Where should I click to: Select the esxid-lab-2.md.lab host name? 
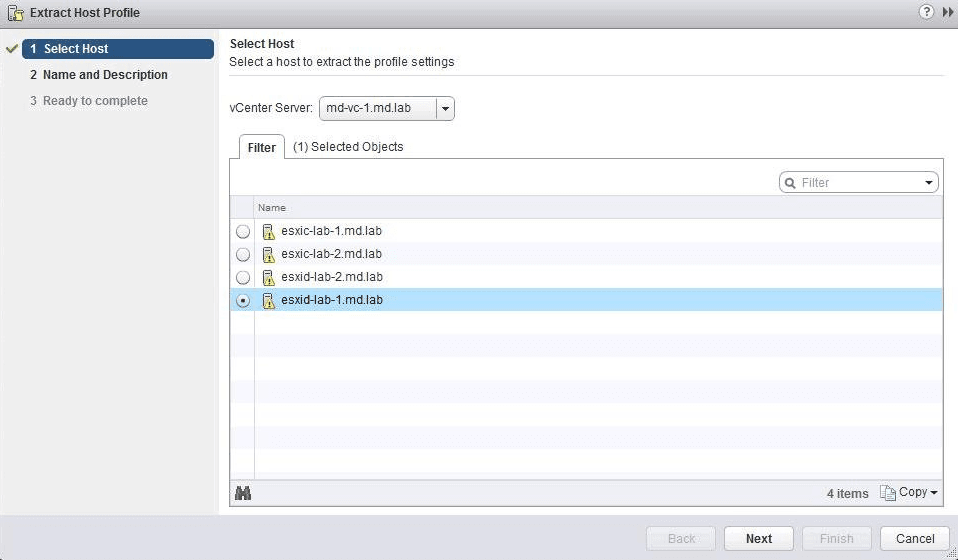pos(332,277)
